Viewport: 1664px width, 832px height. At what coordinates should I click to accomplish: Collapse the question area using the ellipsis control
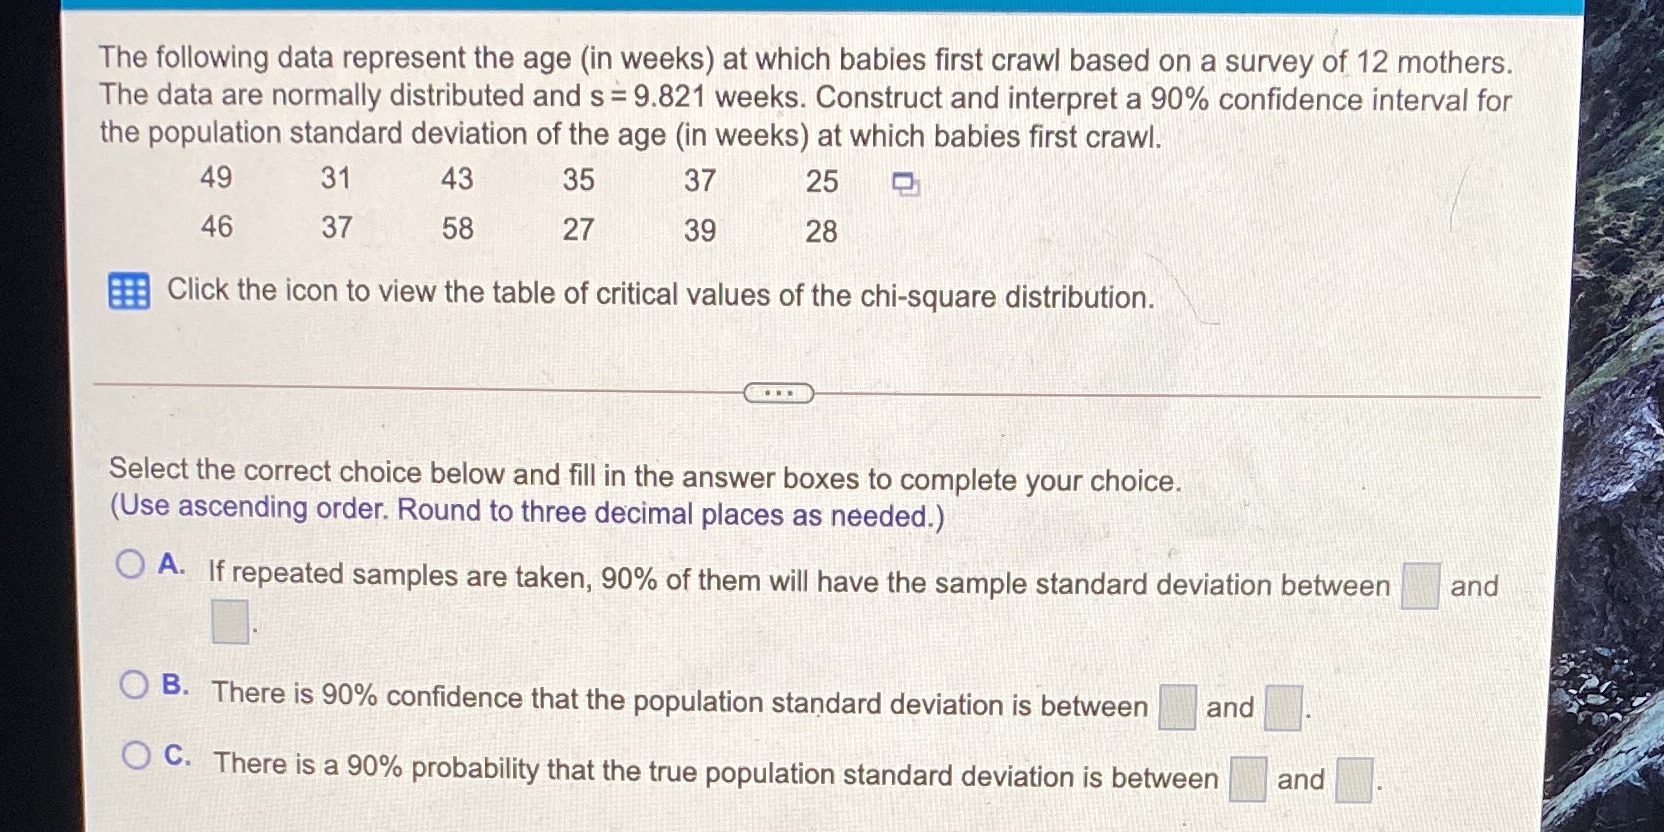pos(778,394)
